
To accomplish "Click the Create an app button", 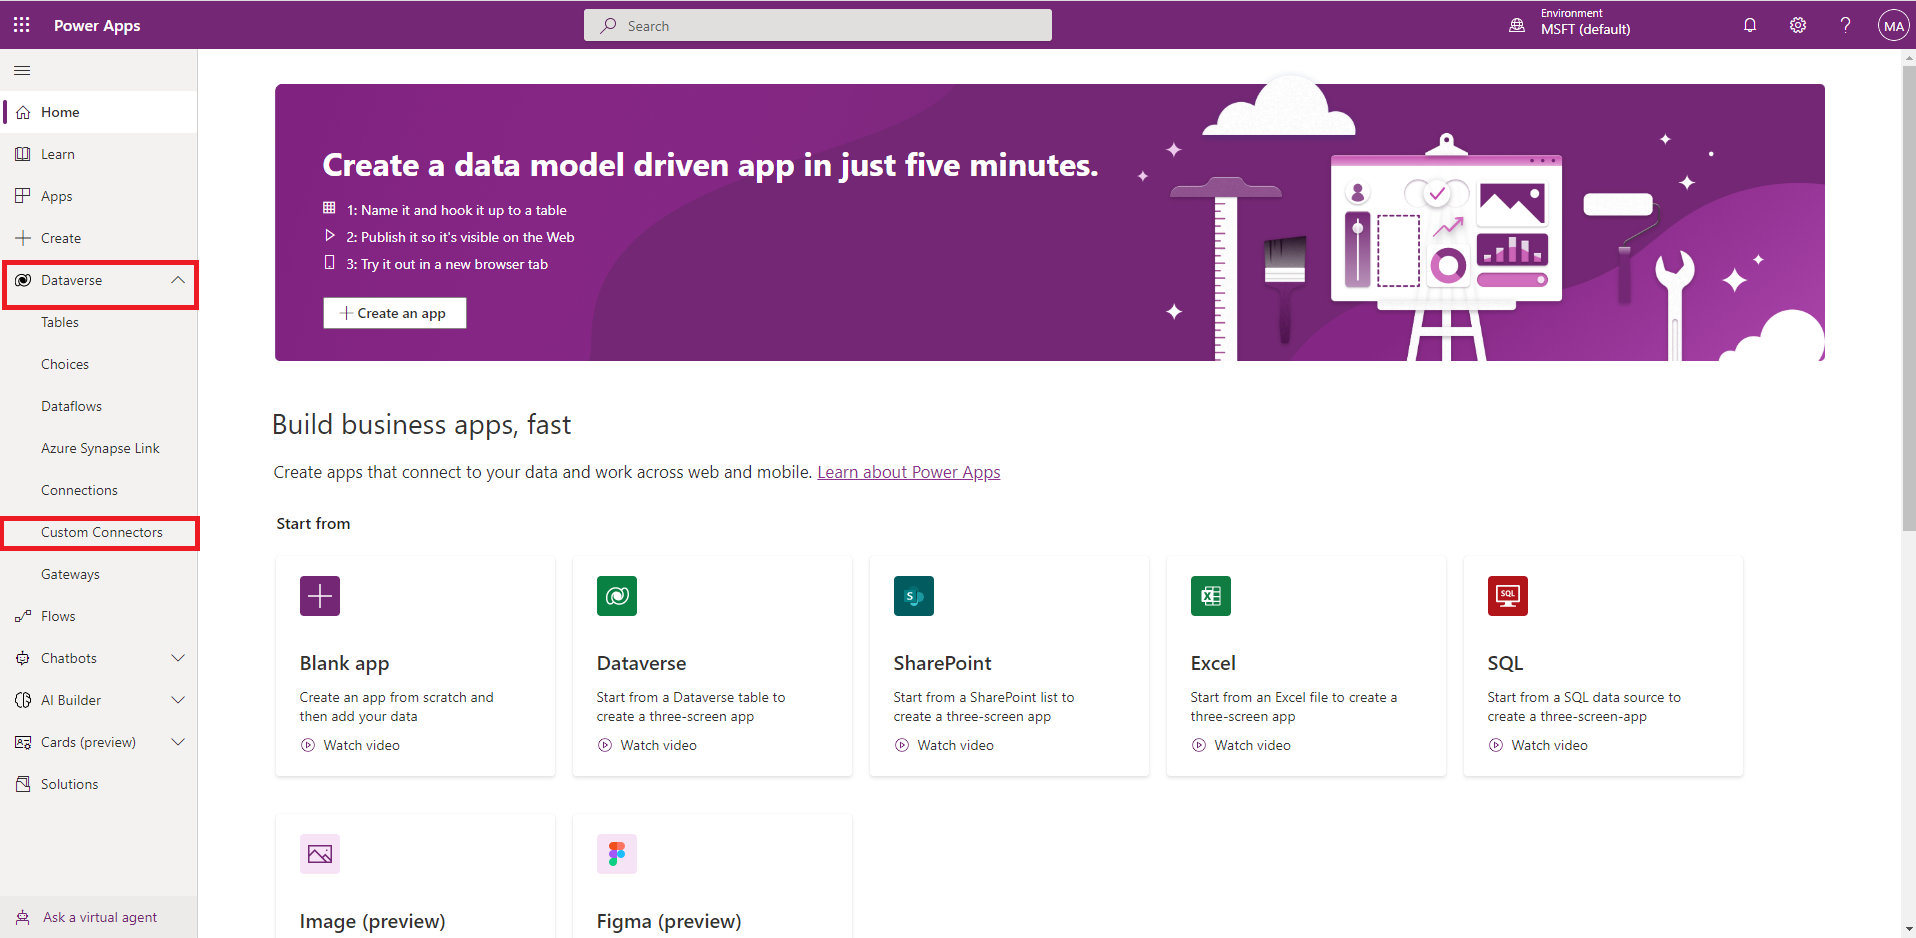I will [x=394, y=313].
